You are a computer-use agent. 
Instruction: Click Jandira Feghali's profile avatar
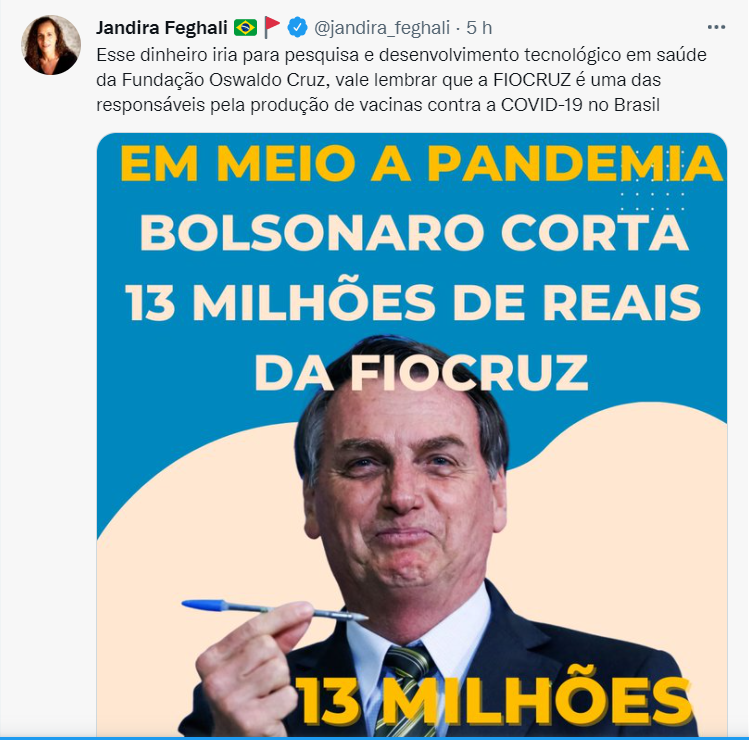pyautogui.click(x=51, y=45)
